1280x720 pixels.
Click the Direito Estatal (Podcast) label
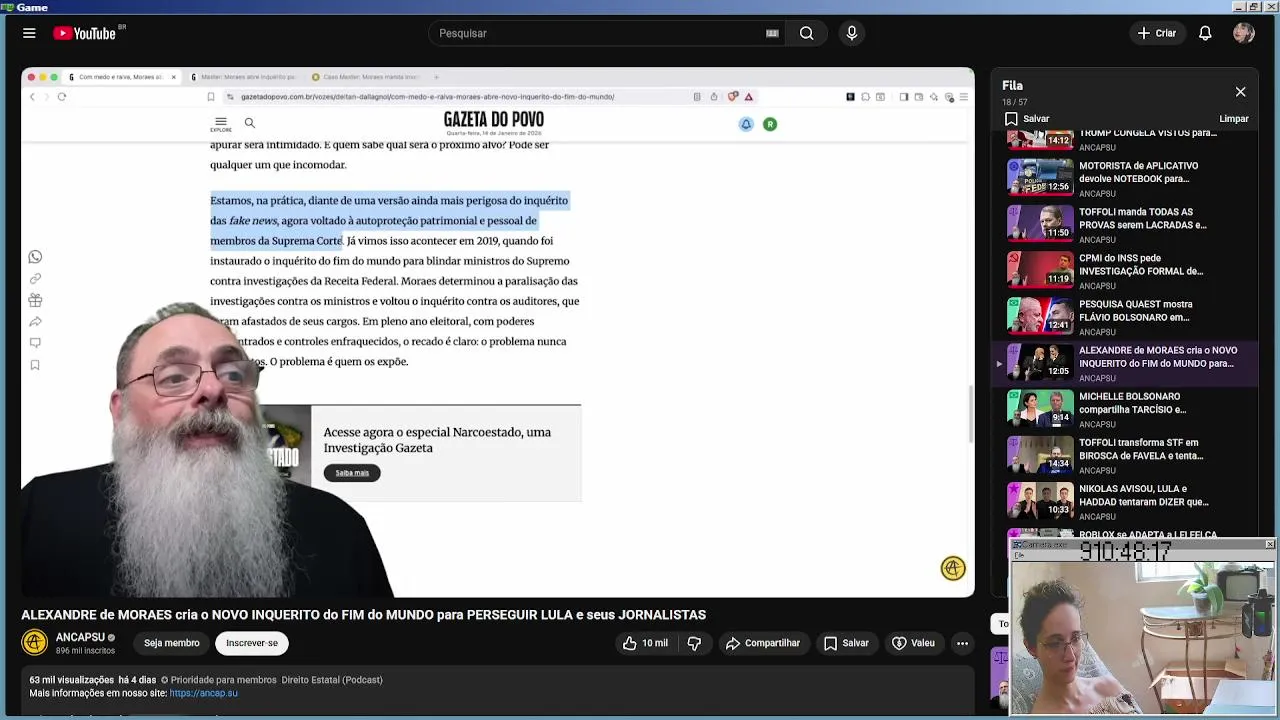pyautogui.click(x=332, y=680)
